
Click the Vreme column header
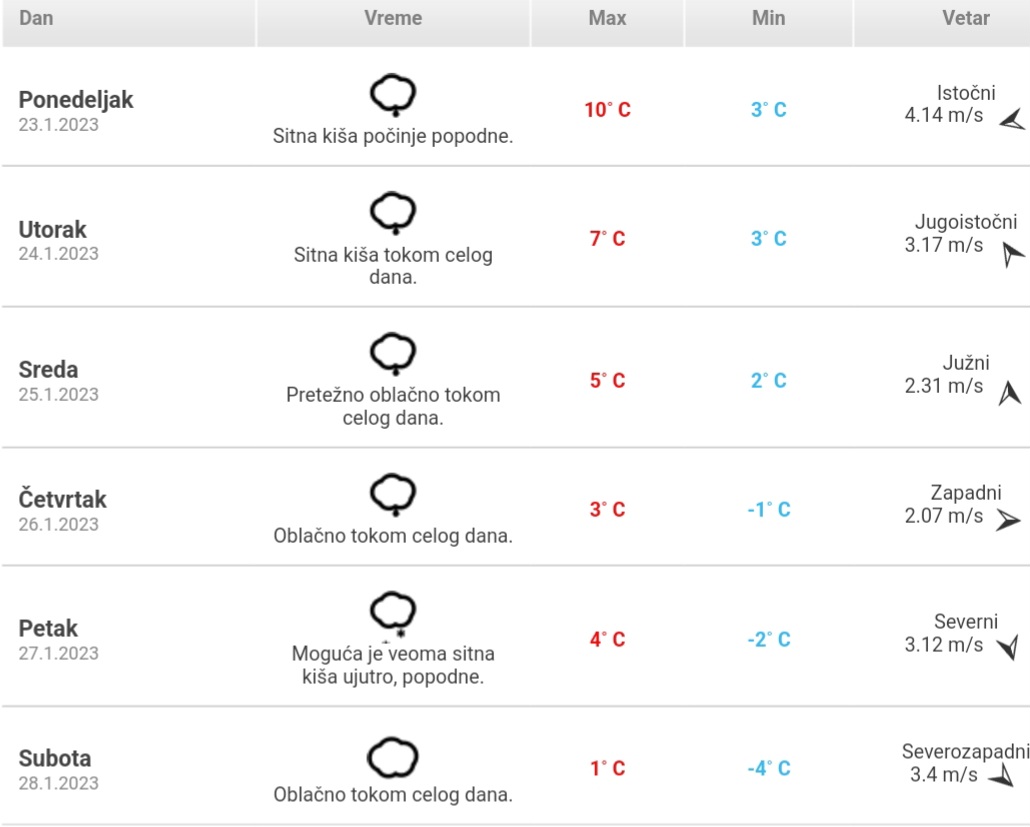[393, 18]
